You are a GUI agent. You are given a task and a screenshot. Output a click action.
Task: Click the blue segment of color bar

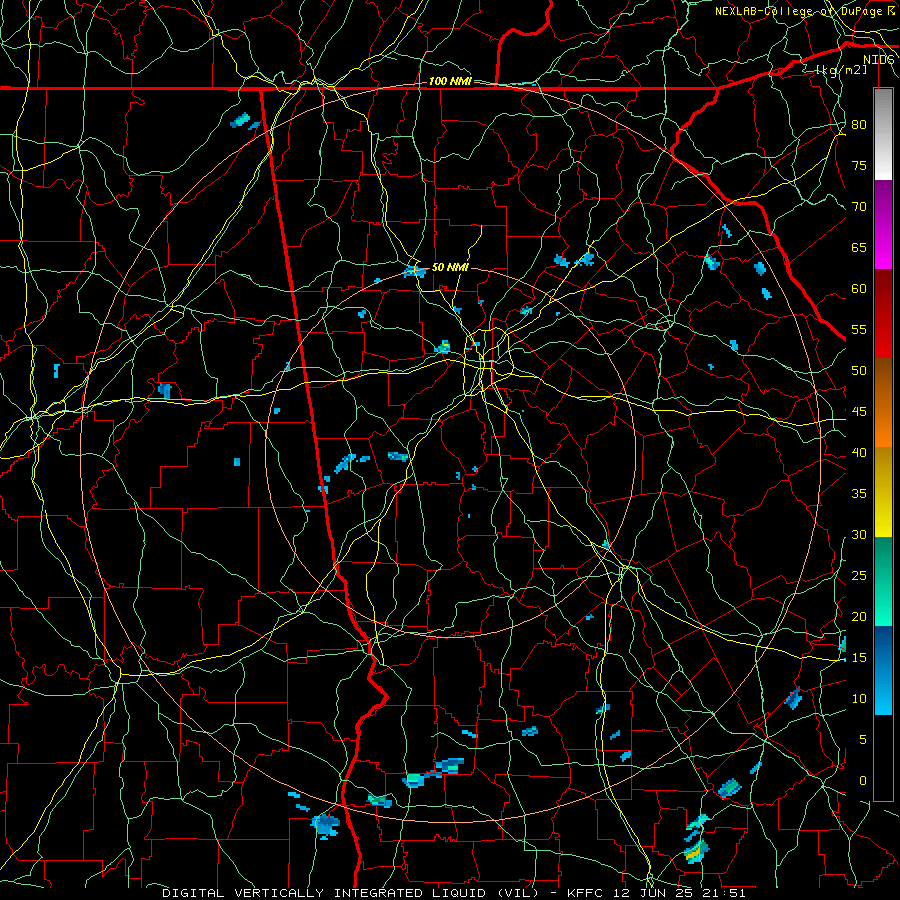point(883,670)
